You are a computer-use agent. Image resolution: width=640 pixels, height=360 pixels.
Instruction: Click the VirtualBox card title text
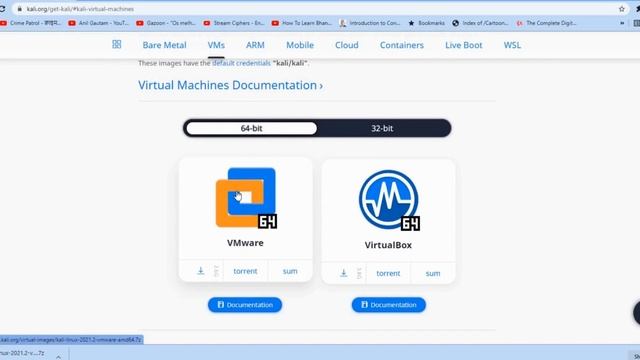click(x=388, y=245)
